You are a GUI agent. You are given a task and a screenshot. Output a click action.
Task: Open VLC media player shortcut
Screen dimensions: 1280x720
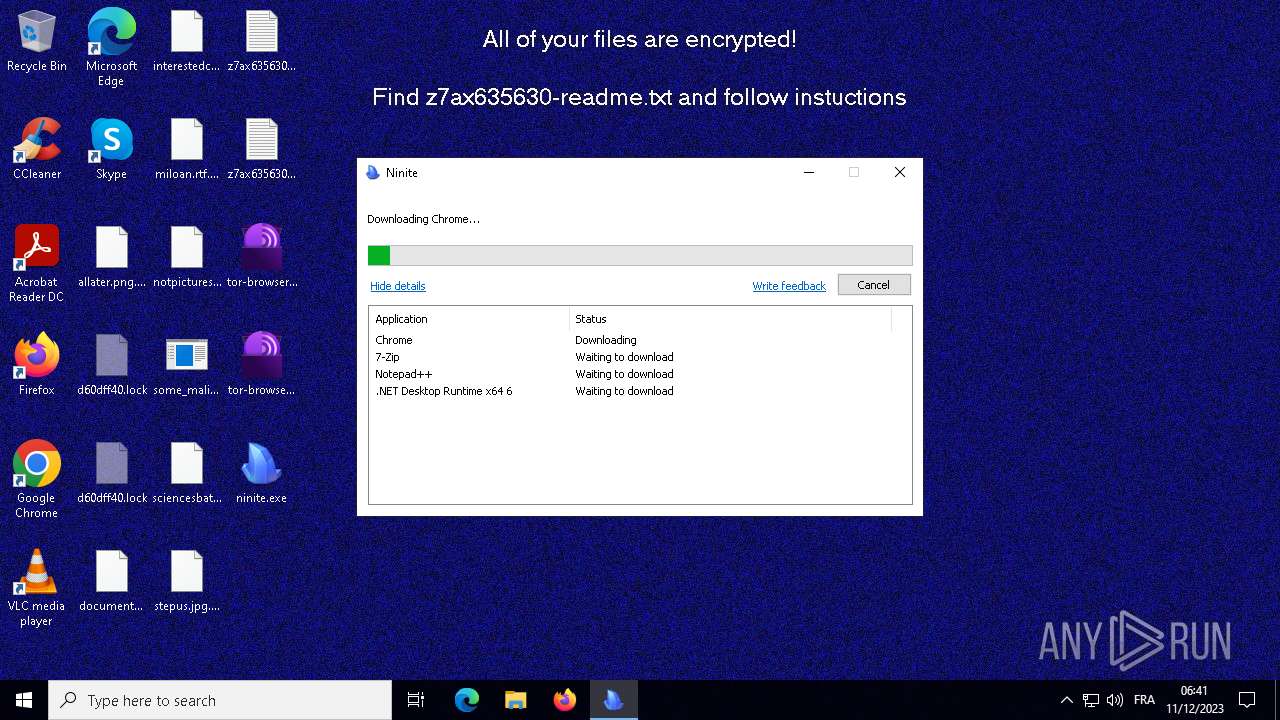pos(37,588)
